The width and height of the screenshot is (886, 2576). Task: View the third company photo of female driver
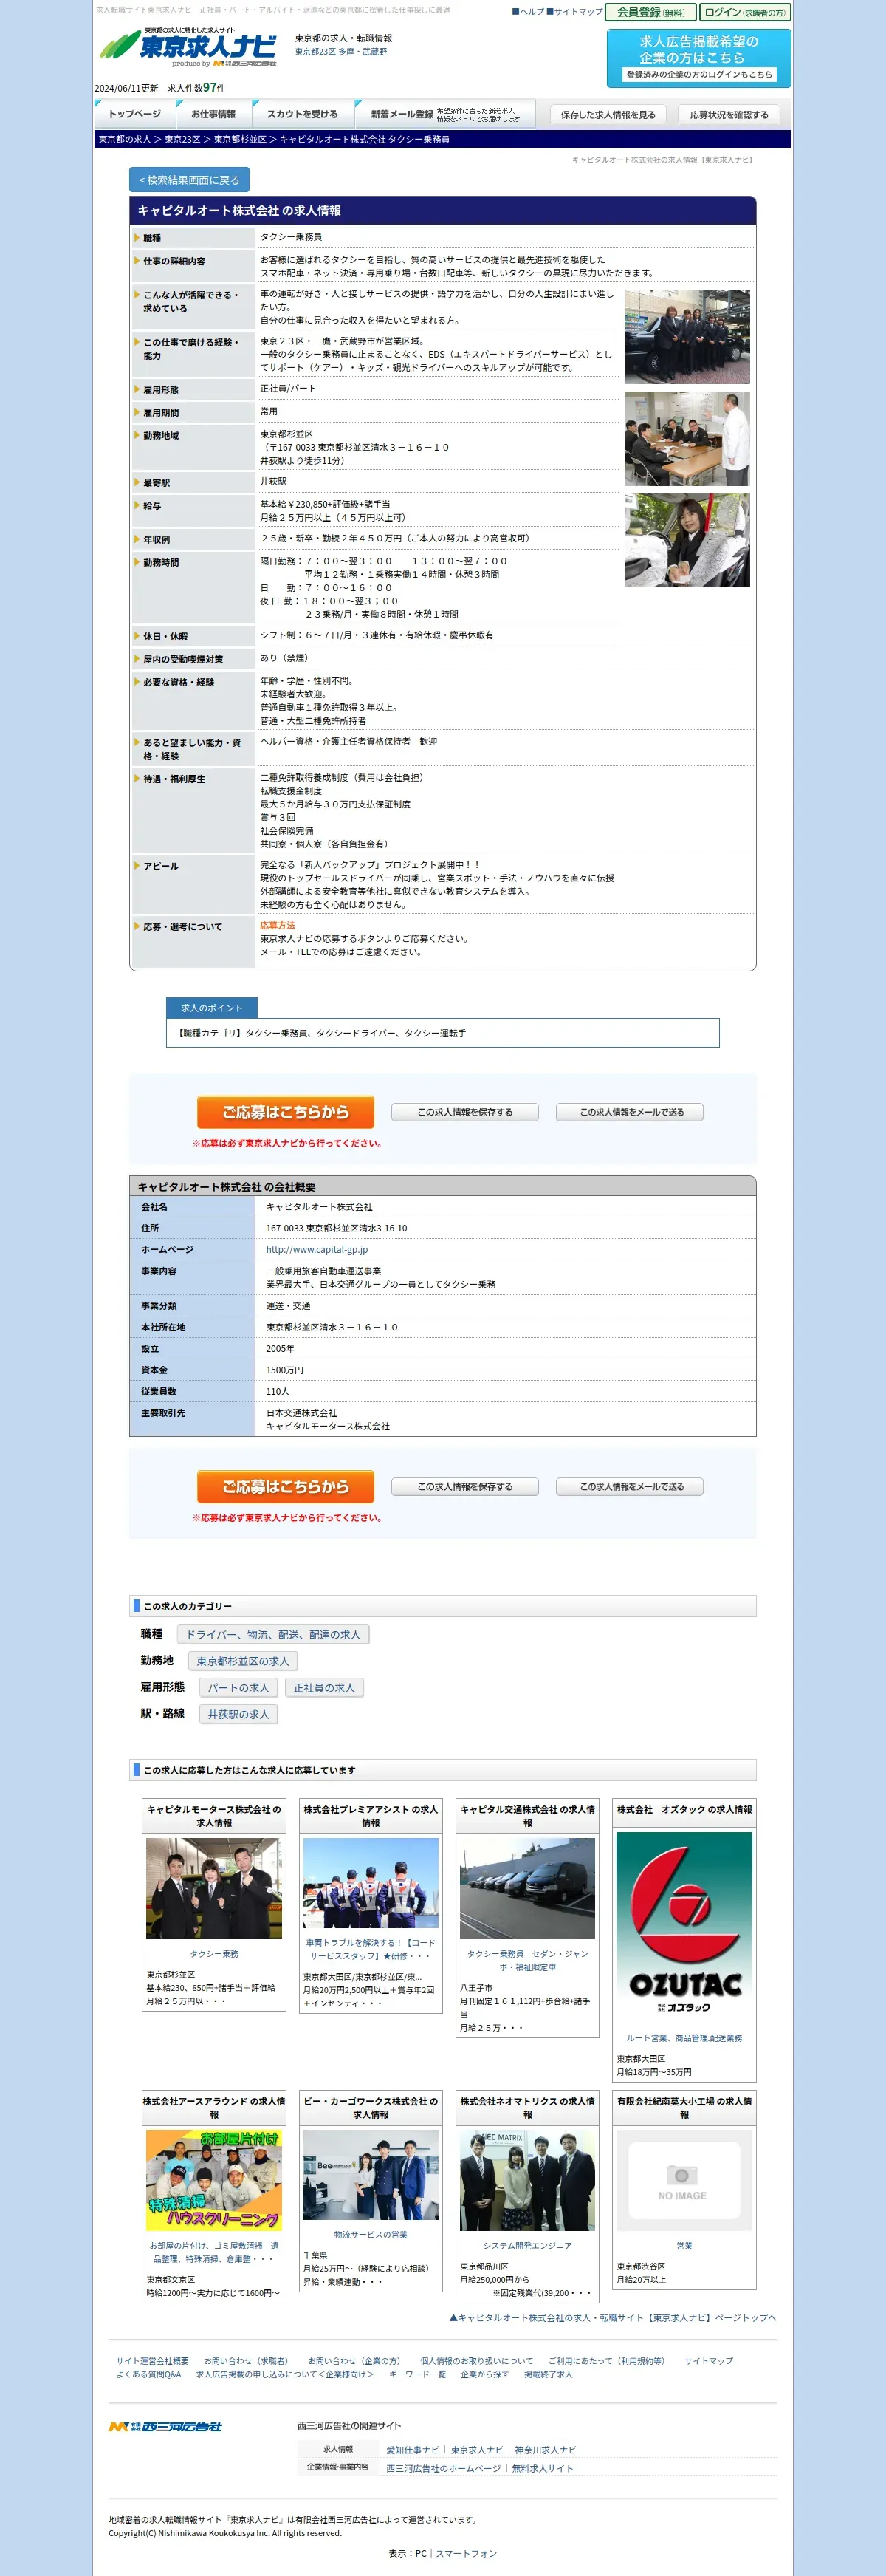pos(686,540)
